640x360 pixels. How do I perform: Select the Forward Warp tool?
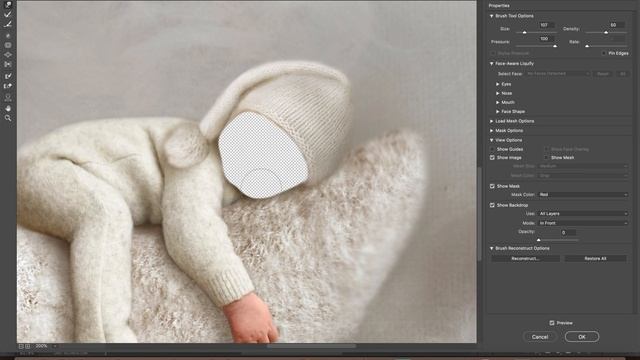8,5
